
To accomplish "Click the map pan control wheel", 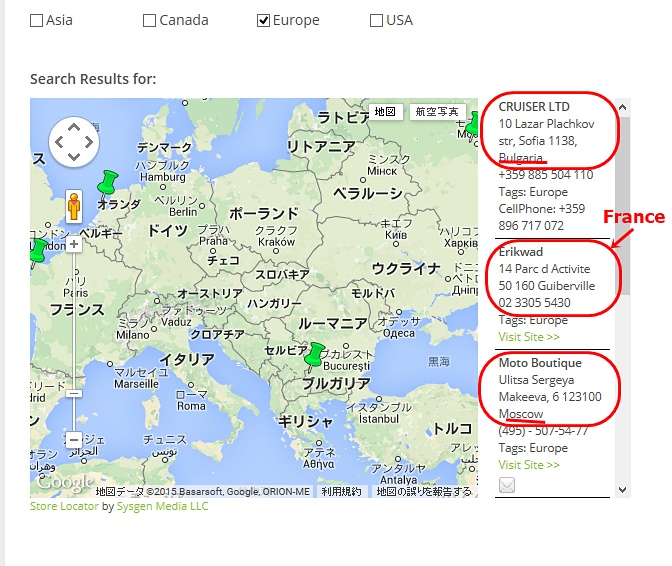I will click(x=74, y=143).
